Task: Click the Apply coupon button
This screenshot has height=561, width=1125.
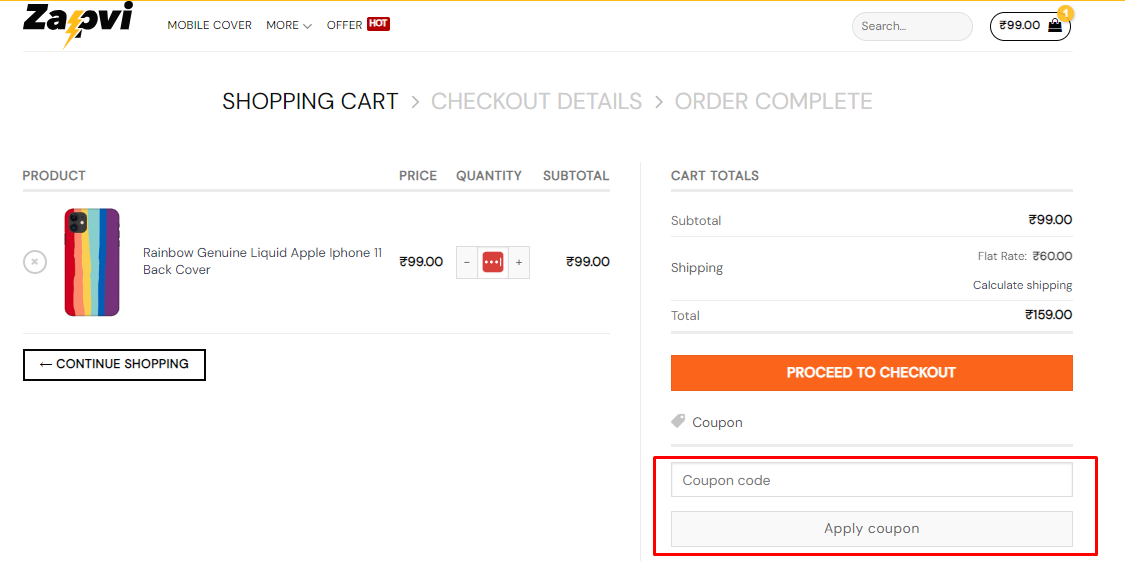Action: [x=872, y=529]
